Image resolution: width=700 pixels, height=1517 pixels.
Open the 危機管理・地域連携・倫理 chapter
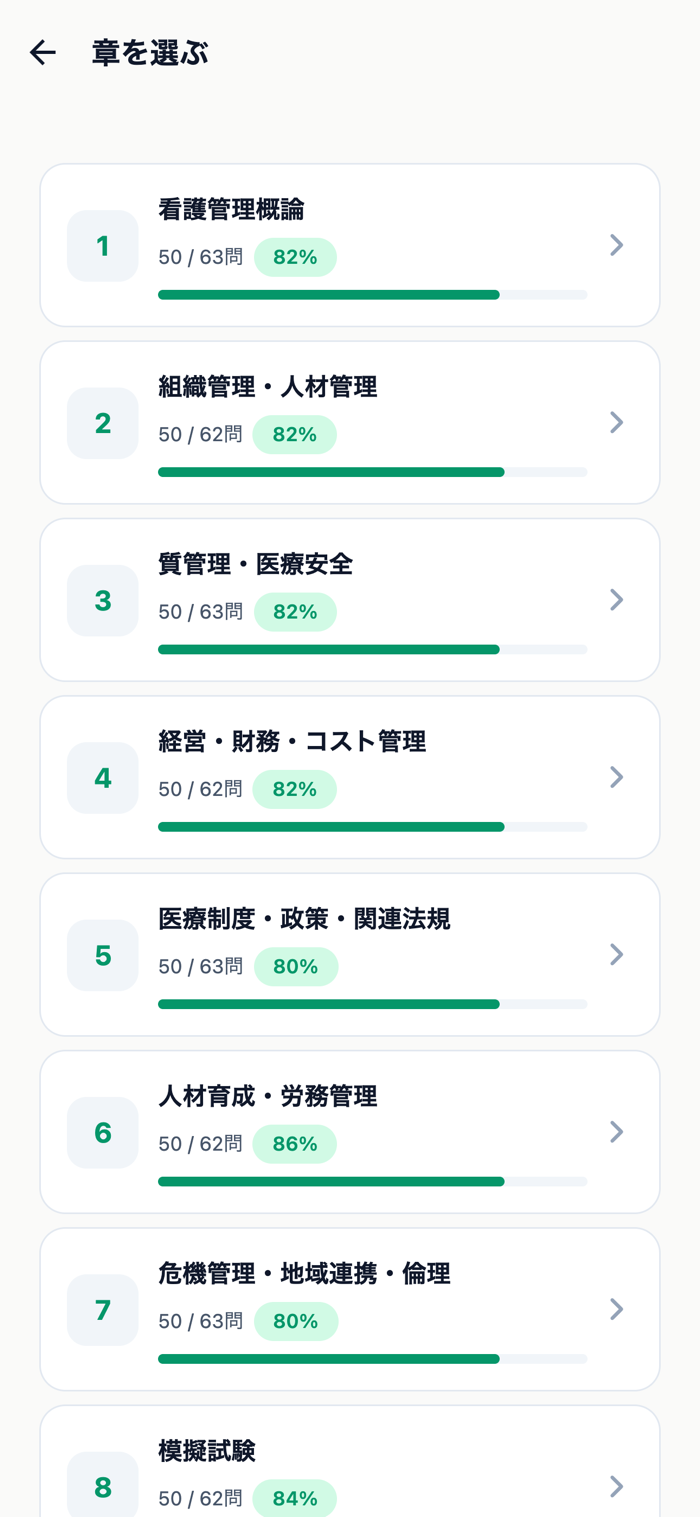click(x=350, y=1309)
